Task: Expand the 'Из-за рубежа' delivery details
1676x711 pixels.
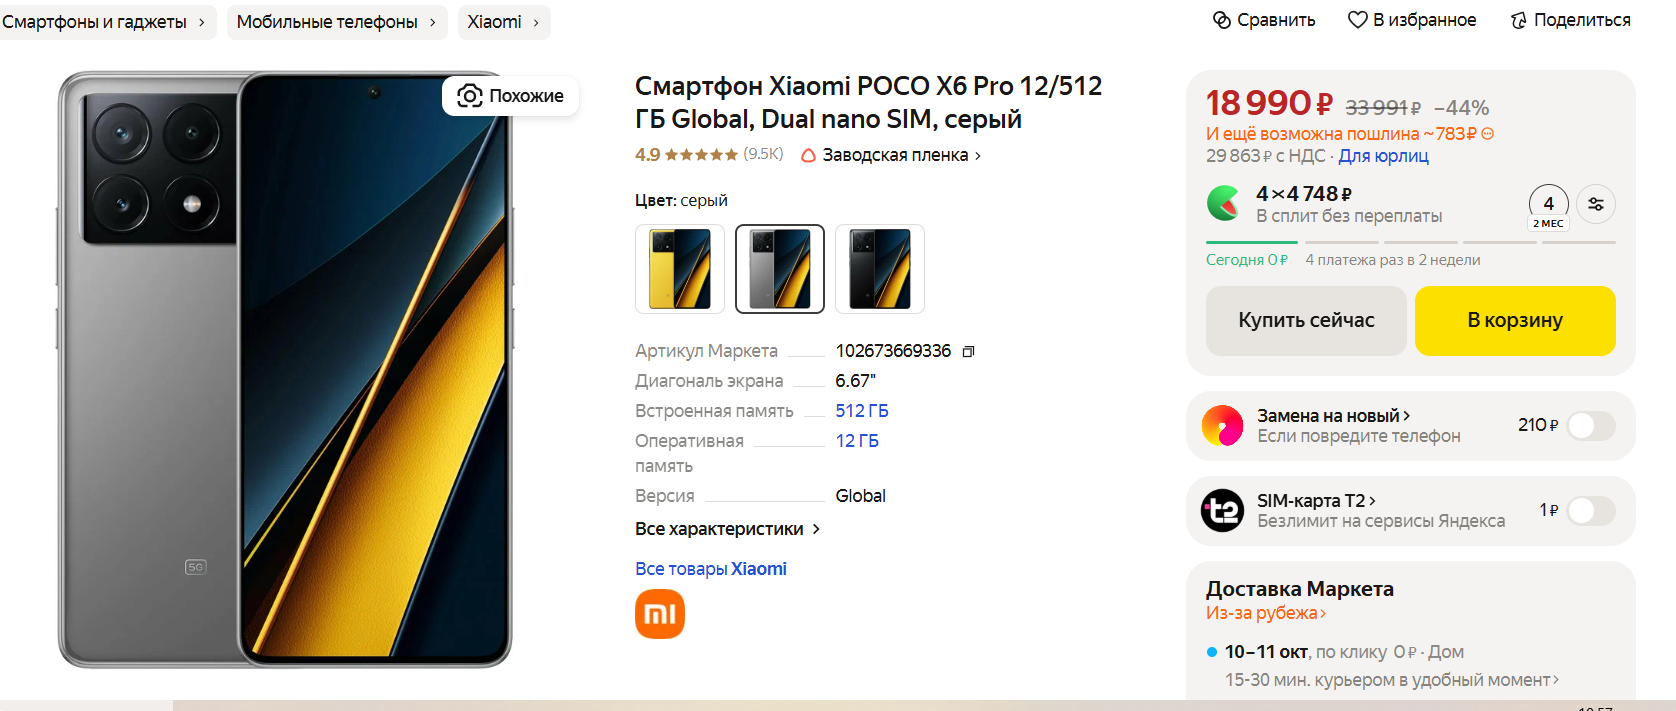Action: pyautogui.click(x=1265, y=613)
